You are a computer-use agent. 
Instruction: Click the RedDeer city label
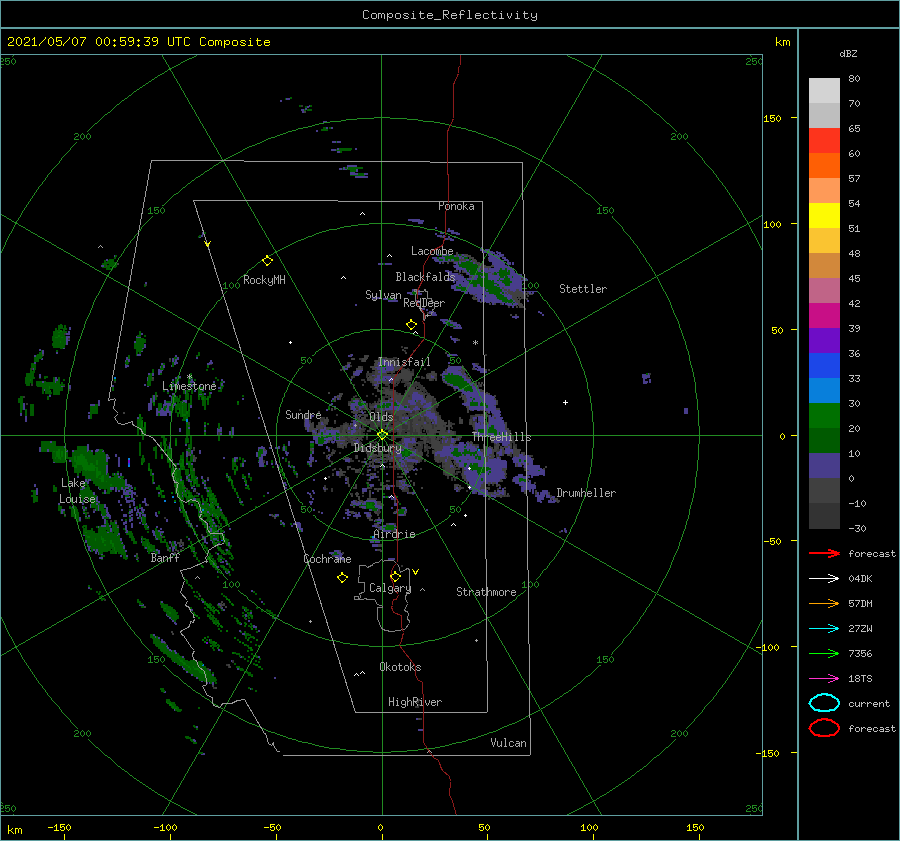[424, 303]
